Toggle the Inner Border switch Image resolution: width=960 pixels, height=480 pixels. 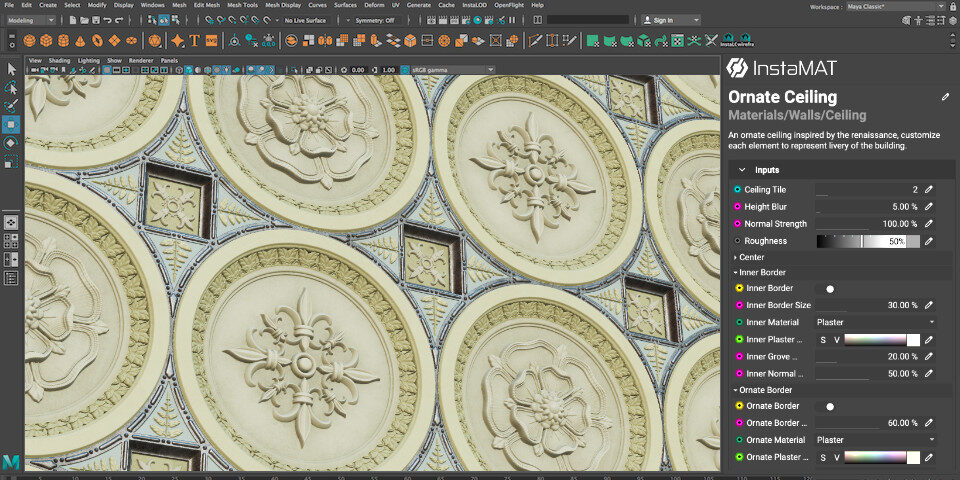(x=827, y=289)
